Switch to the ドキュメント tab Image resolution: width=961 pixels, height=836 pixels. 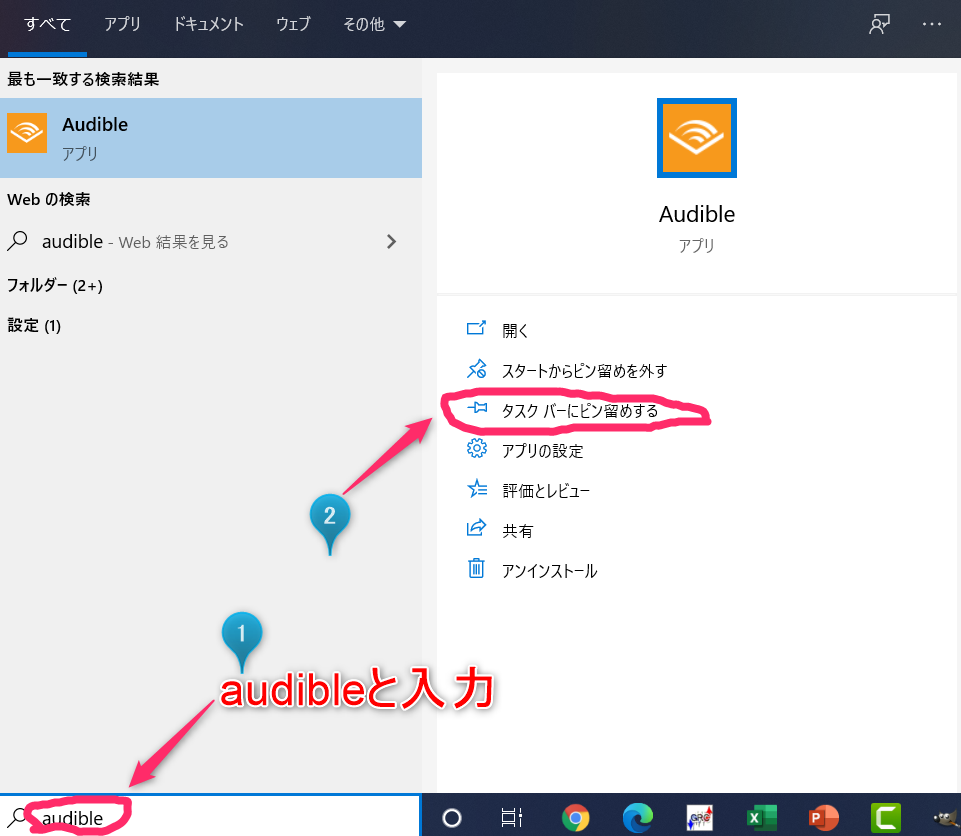208,25
